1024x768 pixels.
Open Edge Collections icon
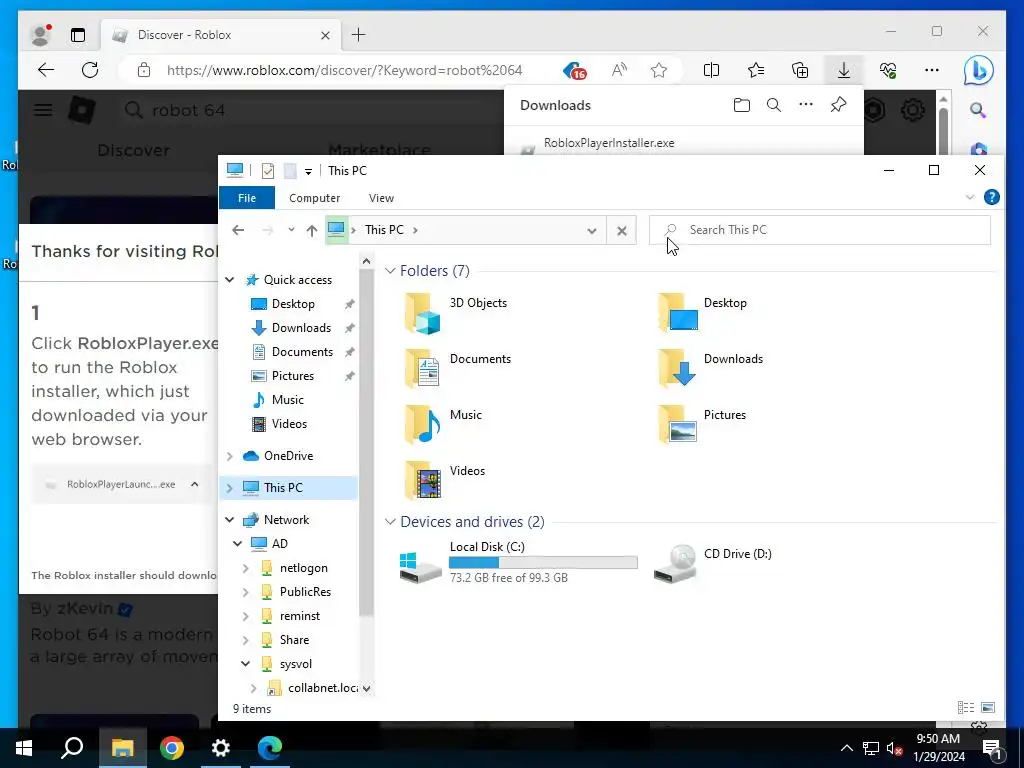800,70
